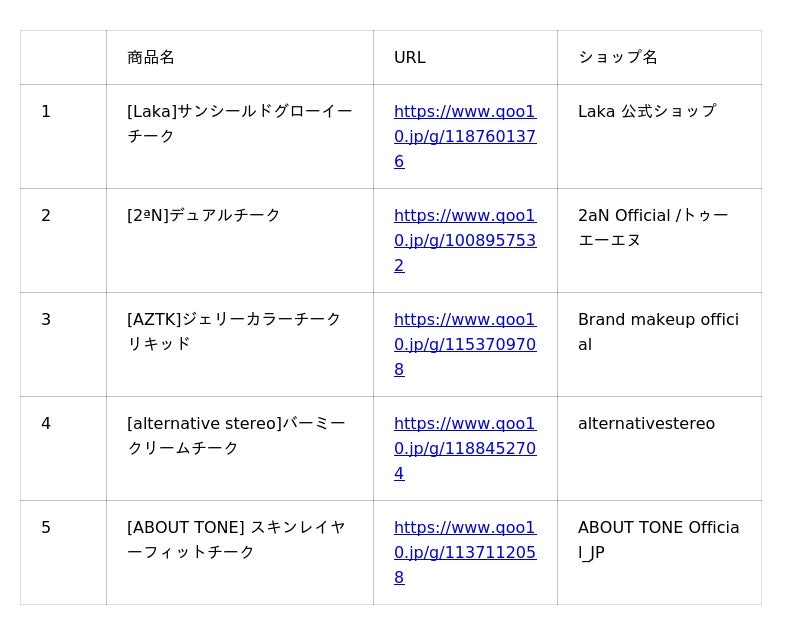The width and height of the screenshot is (800, 635).
Task: Click the row number 4 cell
Action: coord(63,449)
